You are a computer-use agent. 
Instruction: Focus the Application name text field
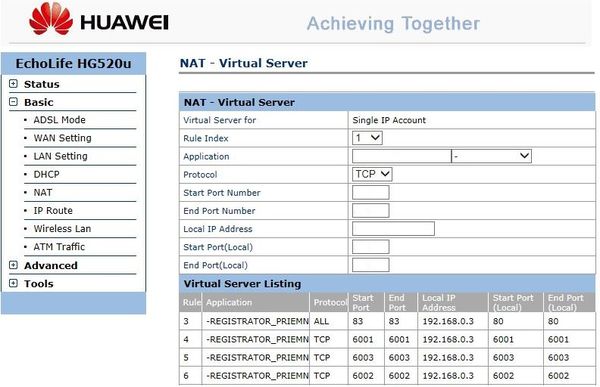(402, 156)
